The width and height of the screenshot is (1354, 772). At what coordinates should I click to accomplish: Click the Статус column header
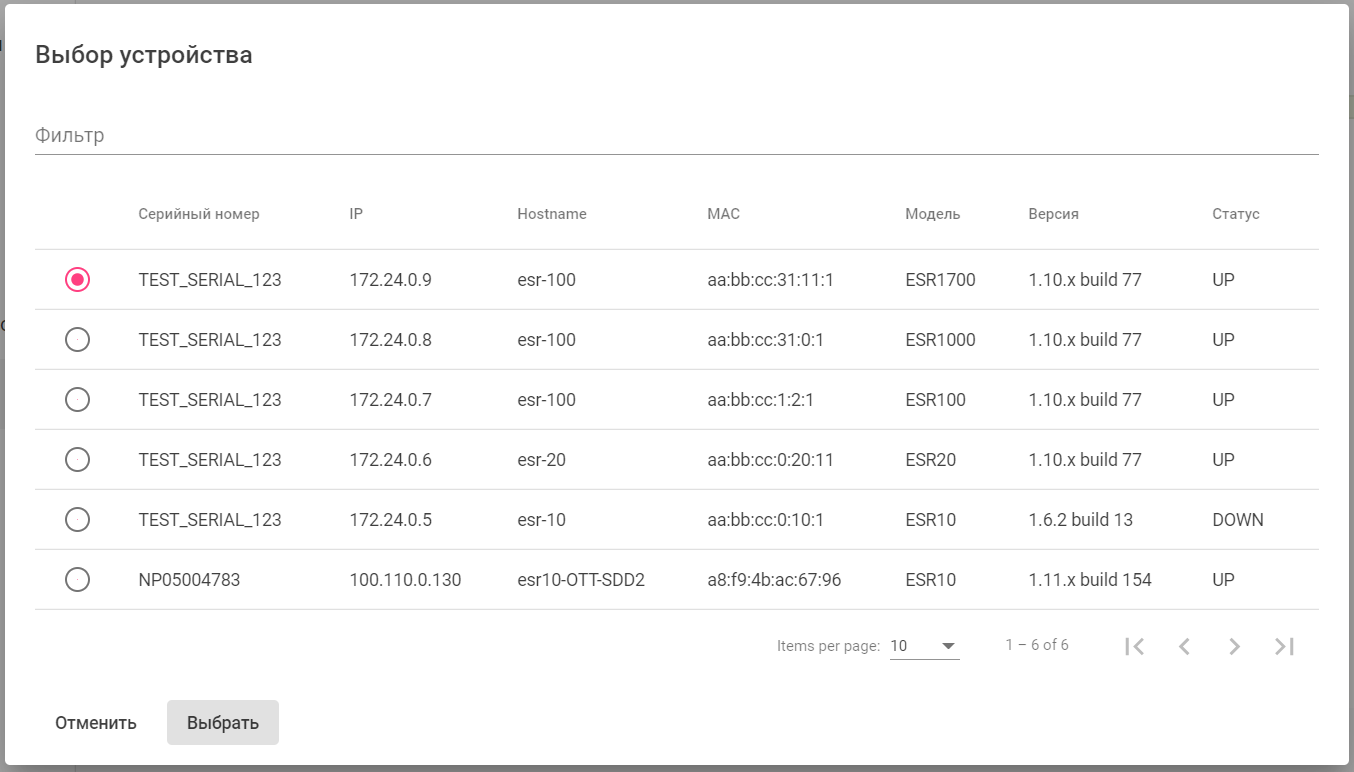[1236, 214]
